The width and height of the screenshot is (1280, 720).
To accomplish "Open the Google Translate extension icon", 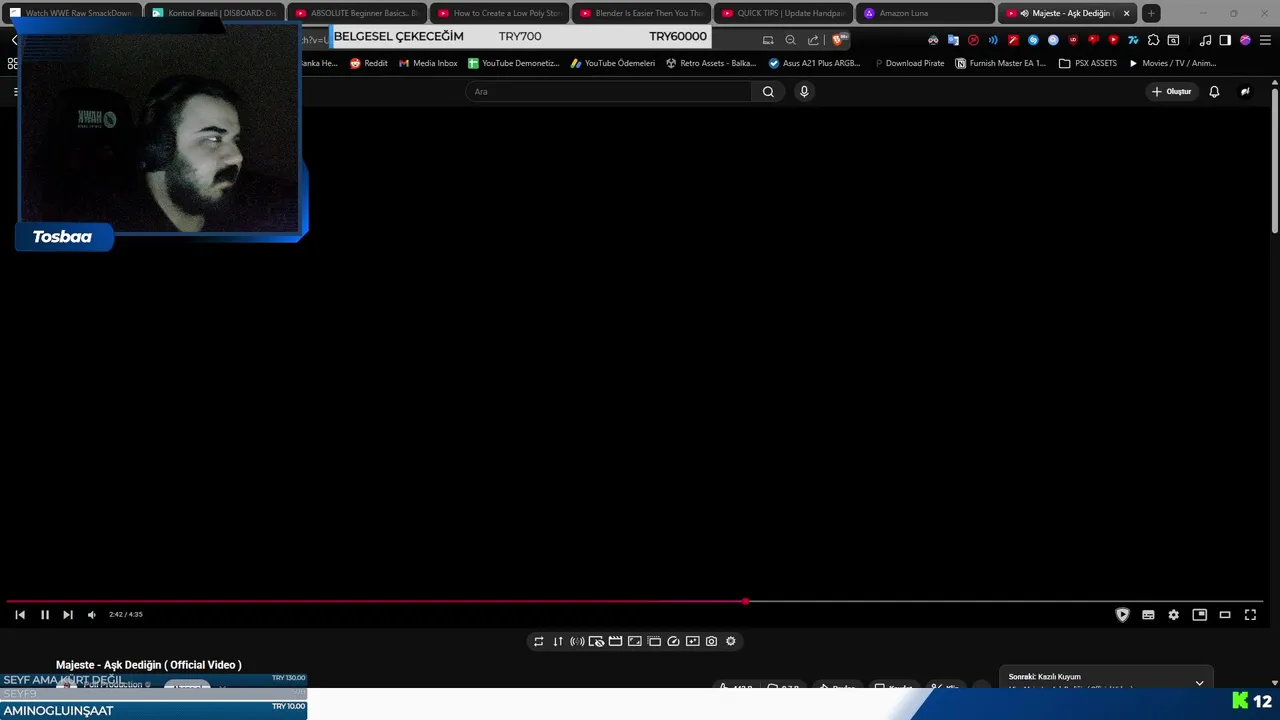I will tap(953, 40).
